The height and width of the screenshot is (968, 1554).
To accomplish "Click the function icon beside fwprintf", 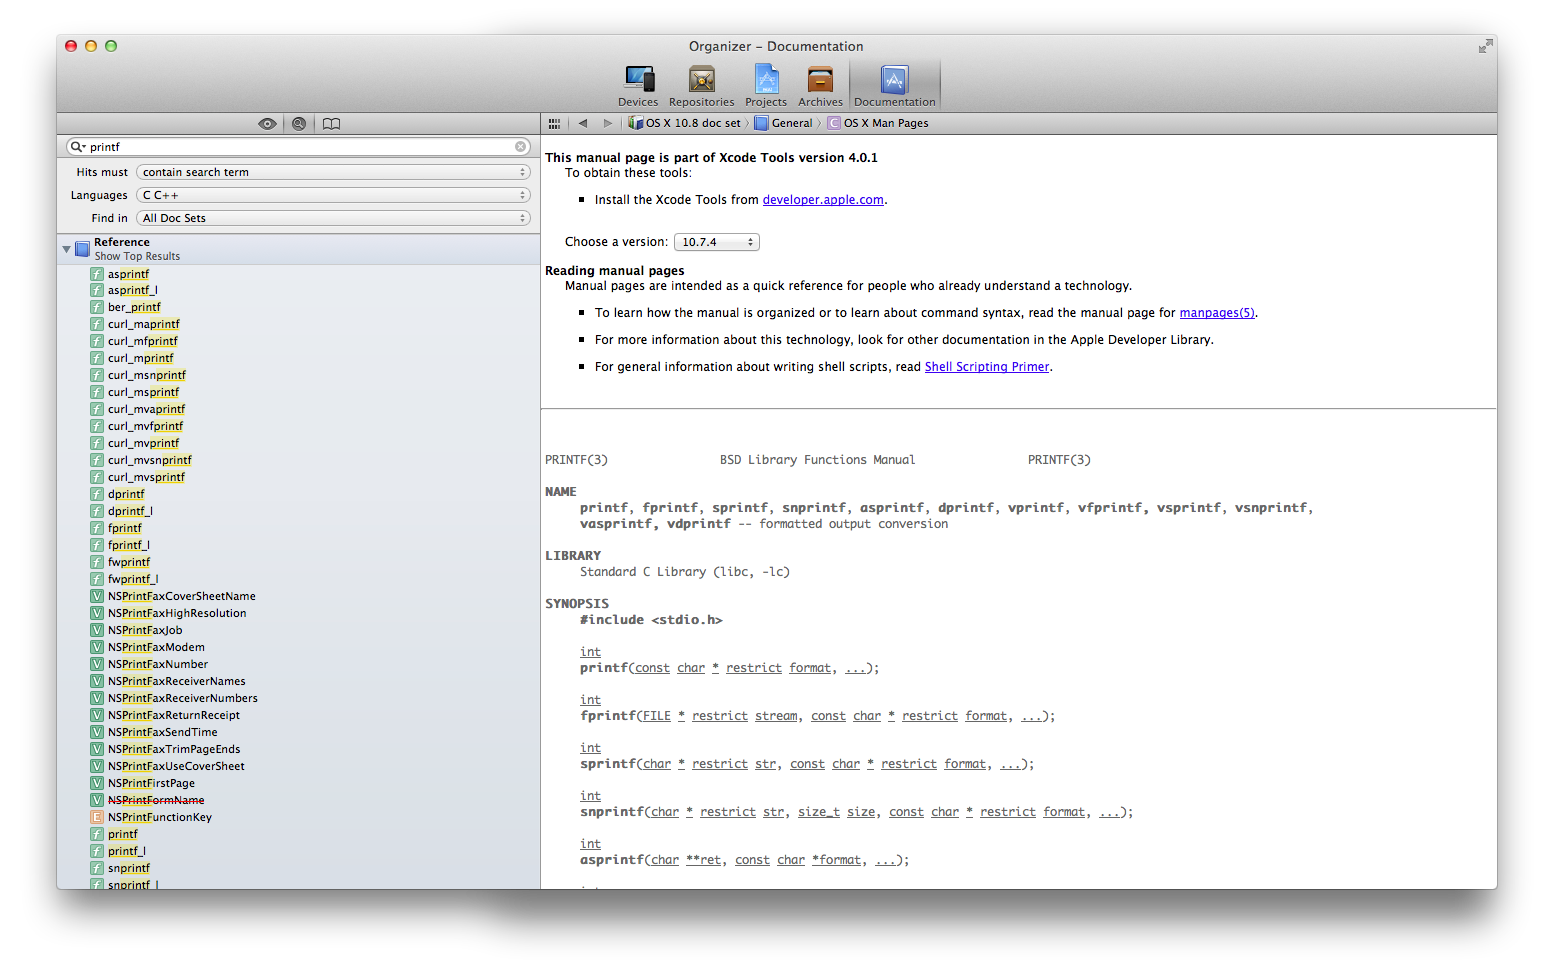I will pos(97,562).
